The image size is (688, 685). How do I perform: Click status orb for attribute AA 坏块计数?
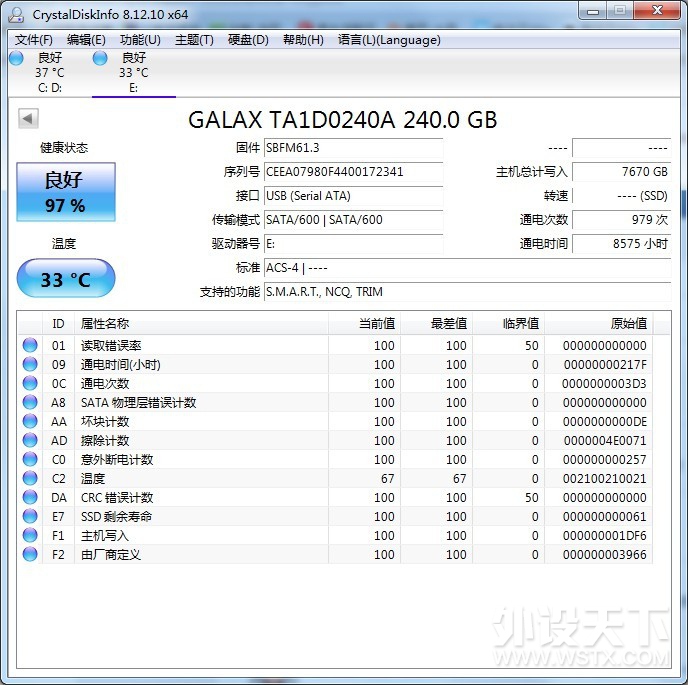(30, 421)
